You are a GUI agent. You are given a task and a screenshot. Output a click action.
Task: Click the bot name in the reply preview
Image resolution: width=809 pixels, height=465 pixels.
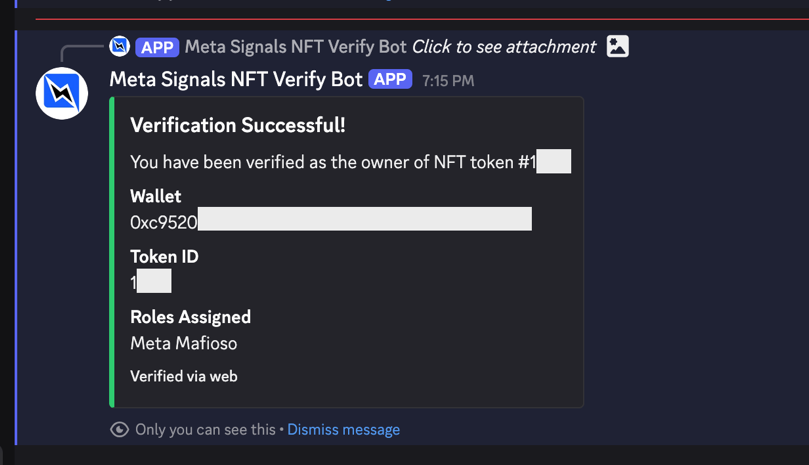[295, 47]
